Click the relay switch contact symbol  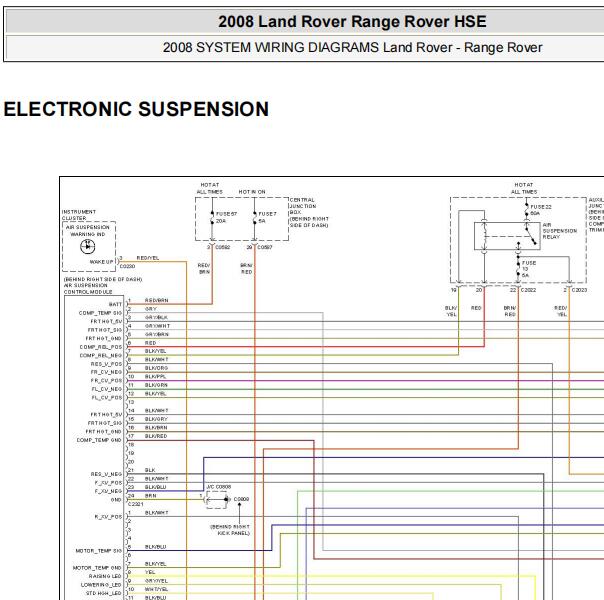tap(530, 236)
